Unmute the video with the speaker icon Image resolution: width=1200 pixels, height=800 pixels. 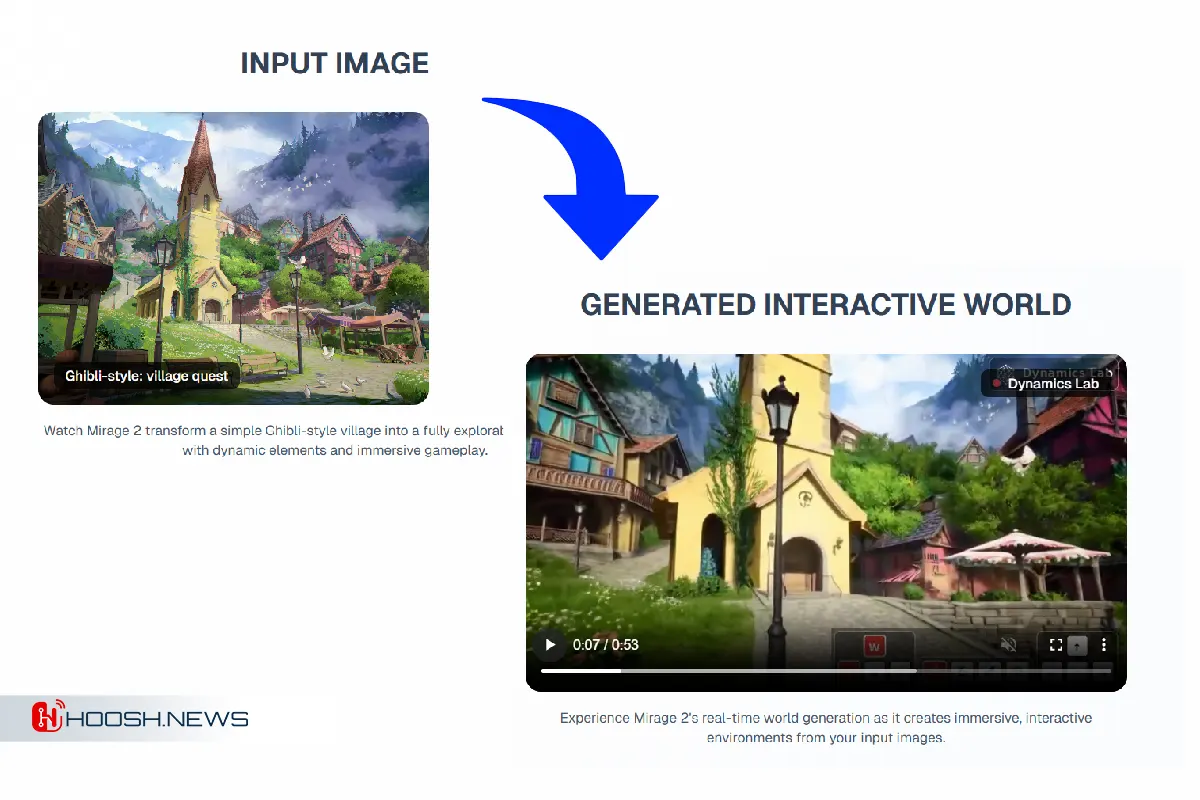[1009, 645]
